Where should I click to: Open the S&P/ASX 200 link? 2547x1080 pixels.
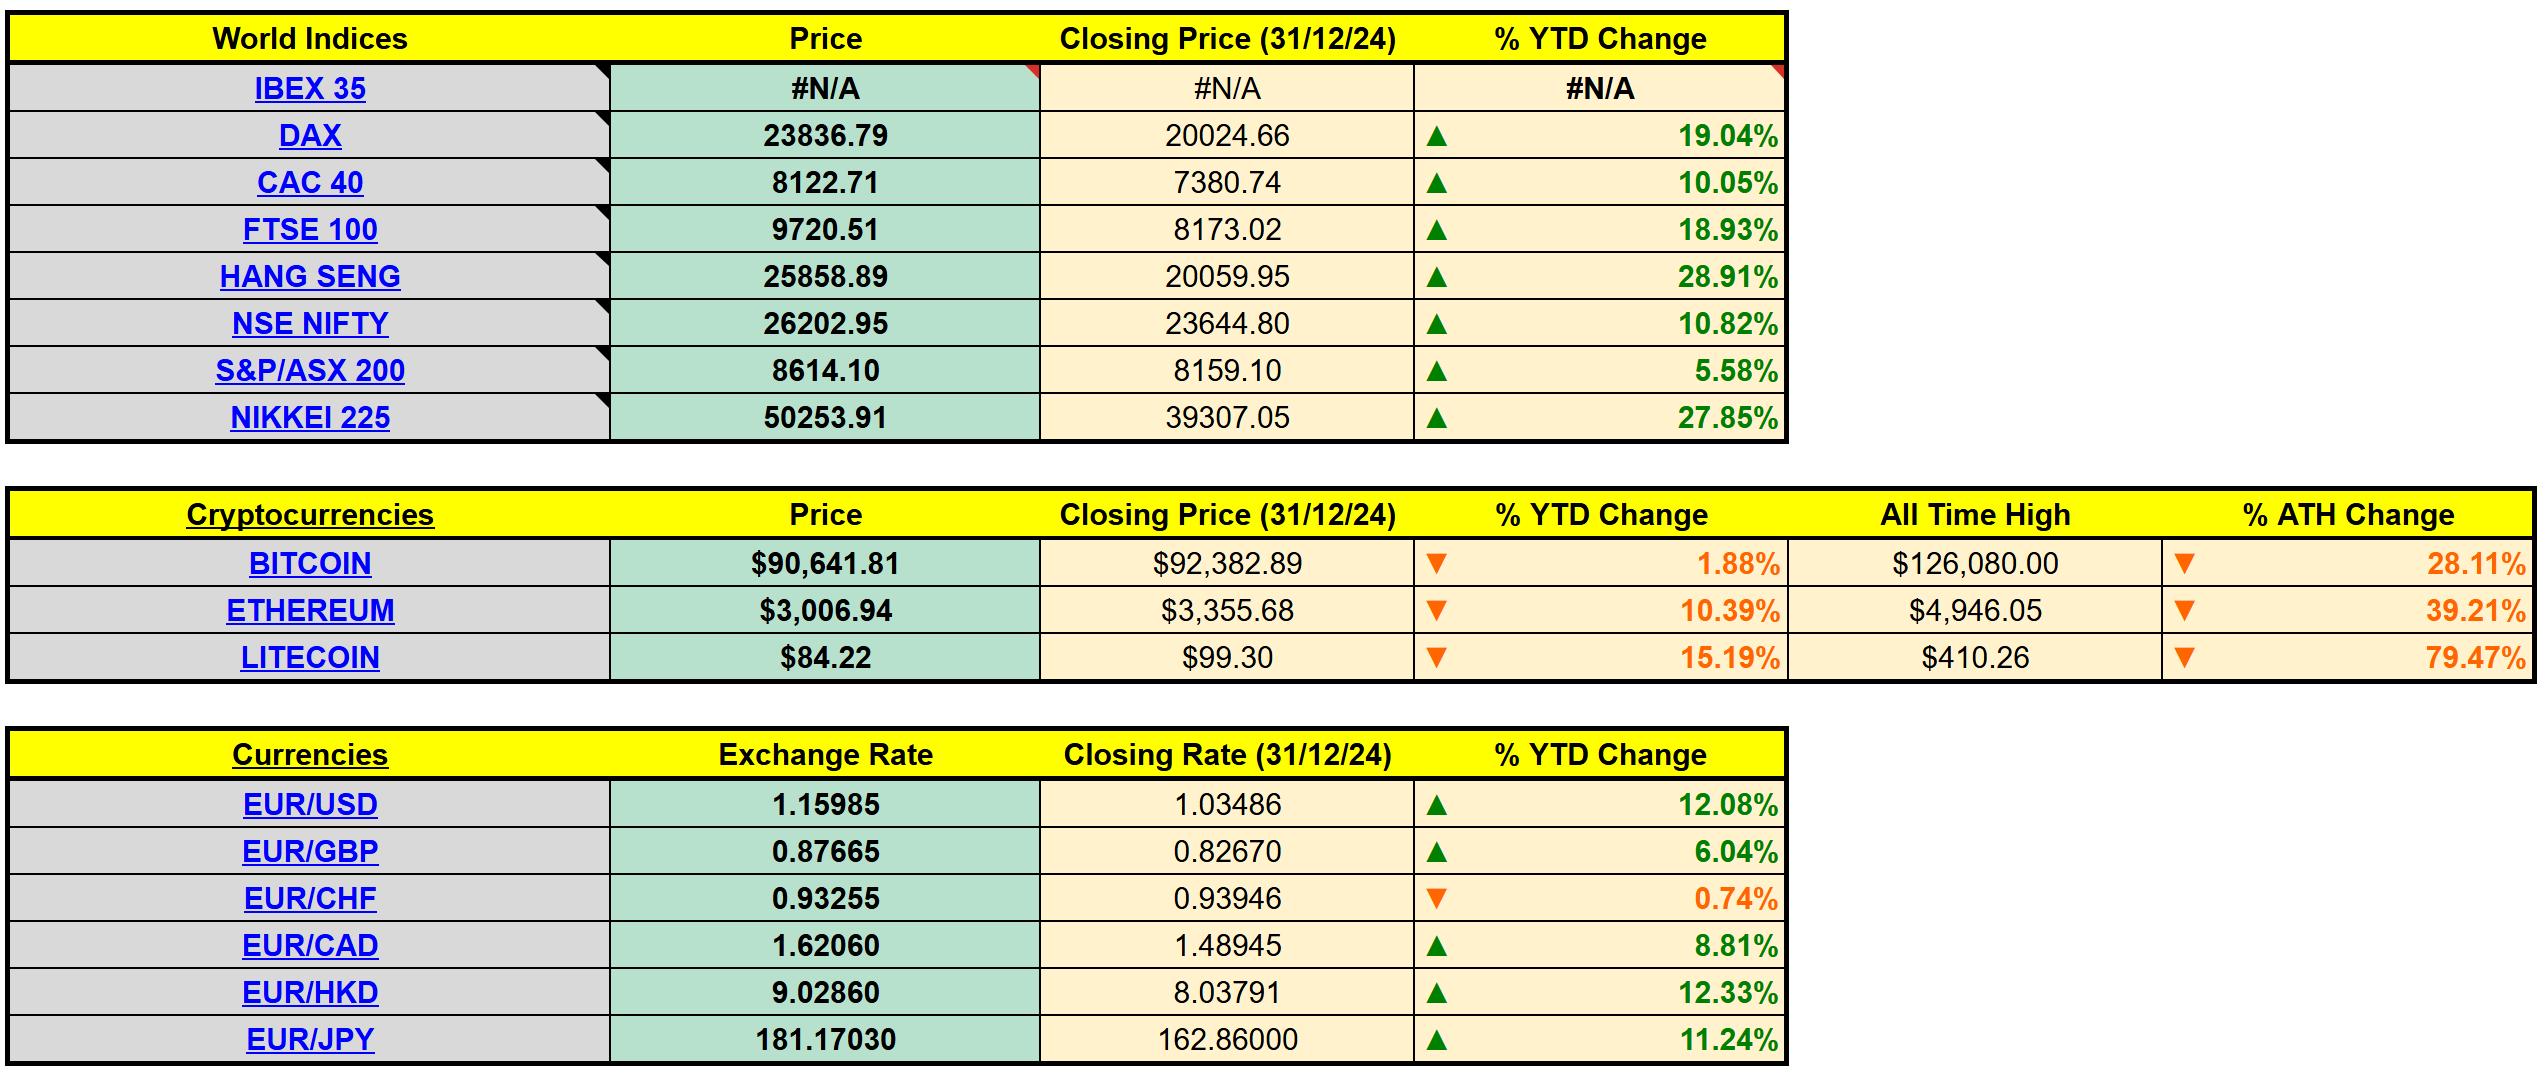point(310,371)
